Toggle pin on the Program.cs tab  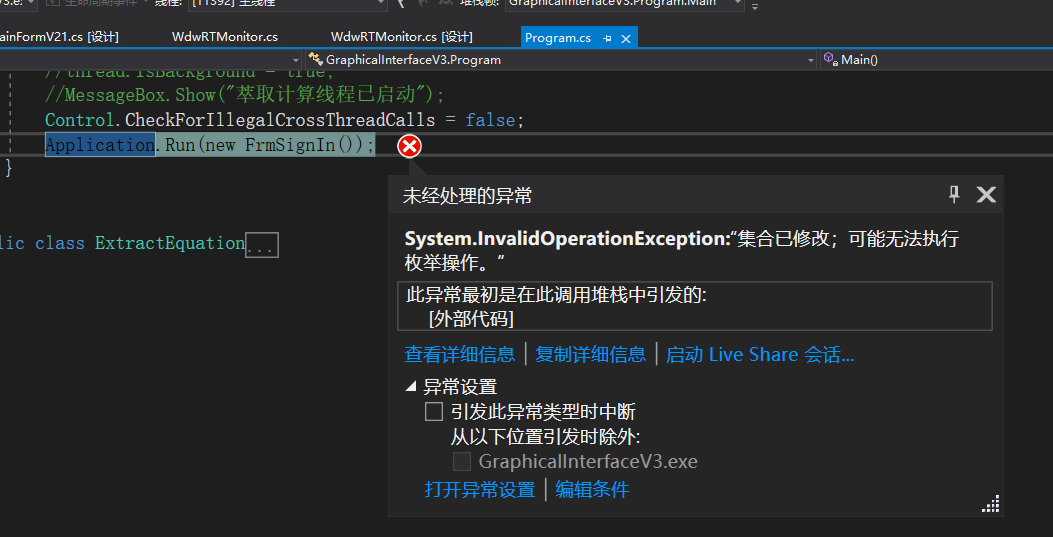pos(607,38)
